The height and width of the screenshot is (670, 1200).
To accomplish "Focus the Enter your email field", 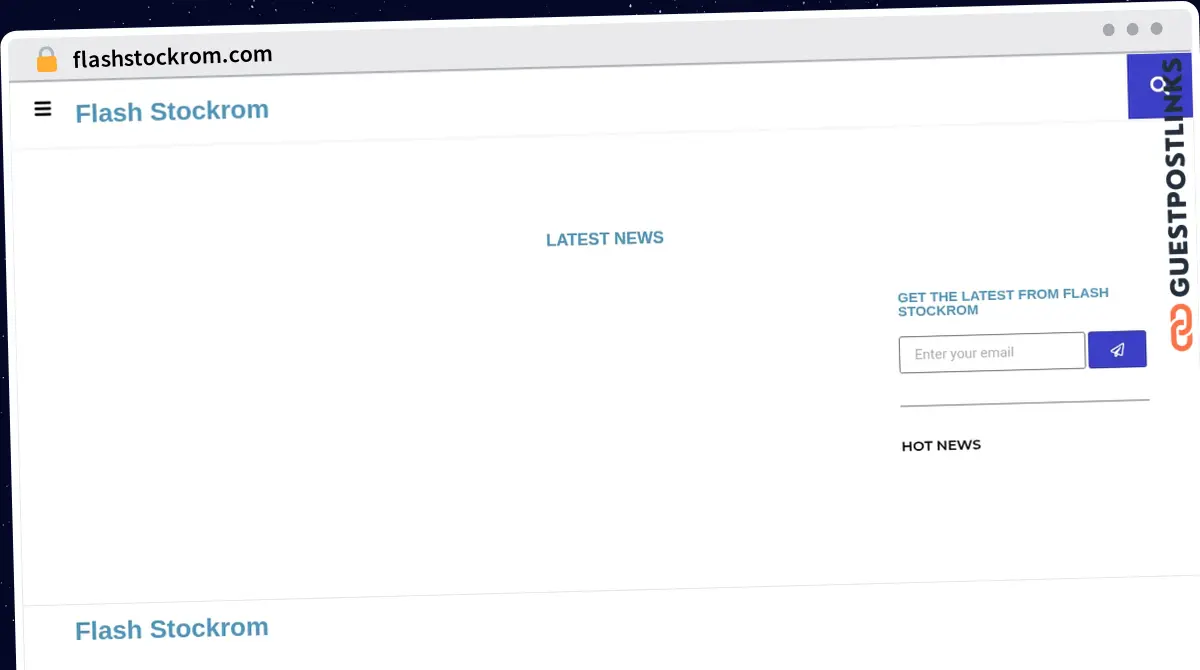I will [x=992, y=352].
